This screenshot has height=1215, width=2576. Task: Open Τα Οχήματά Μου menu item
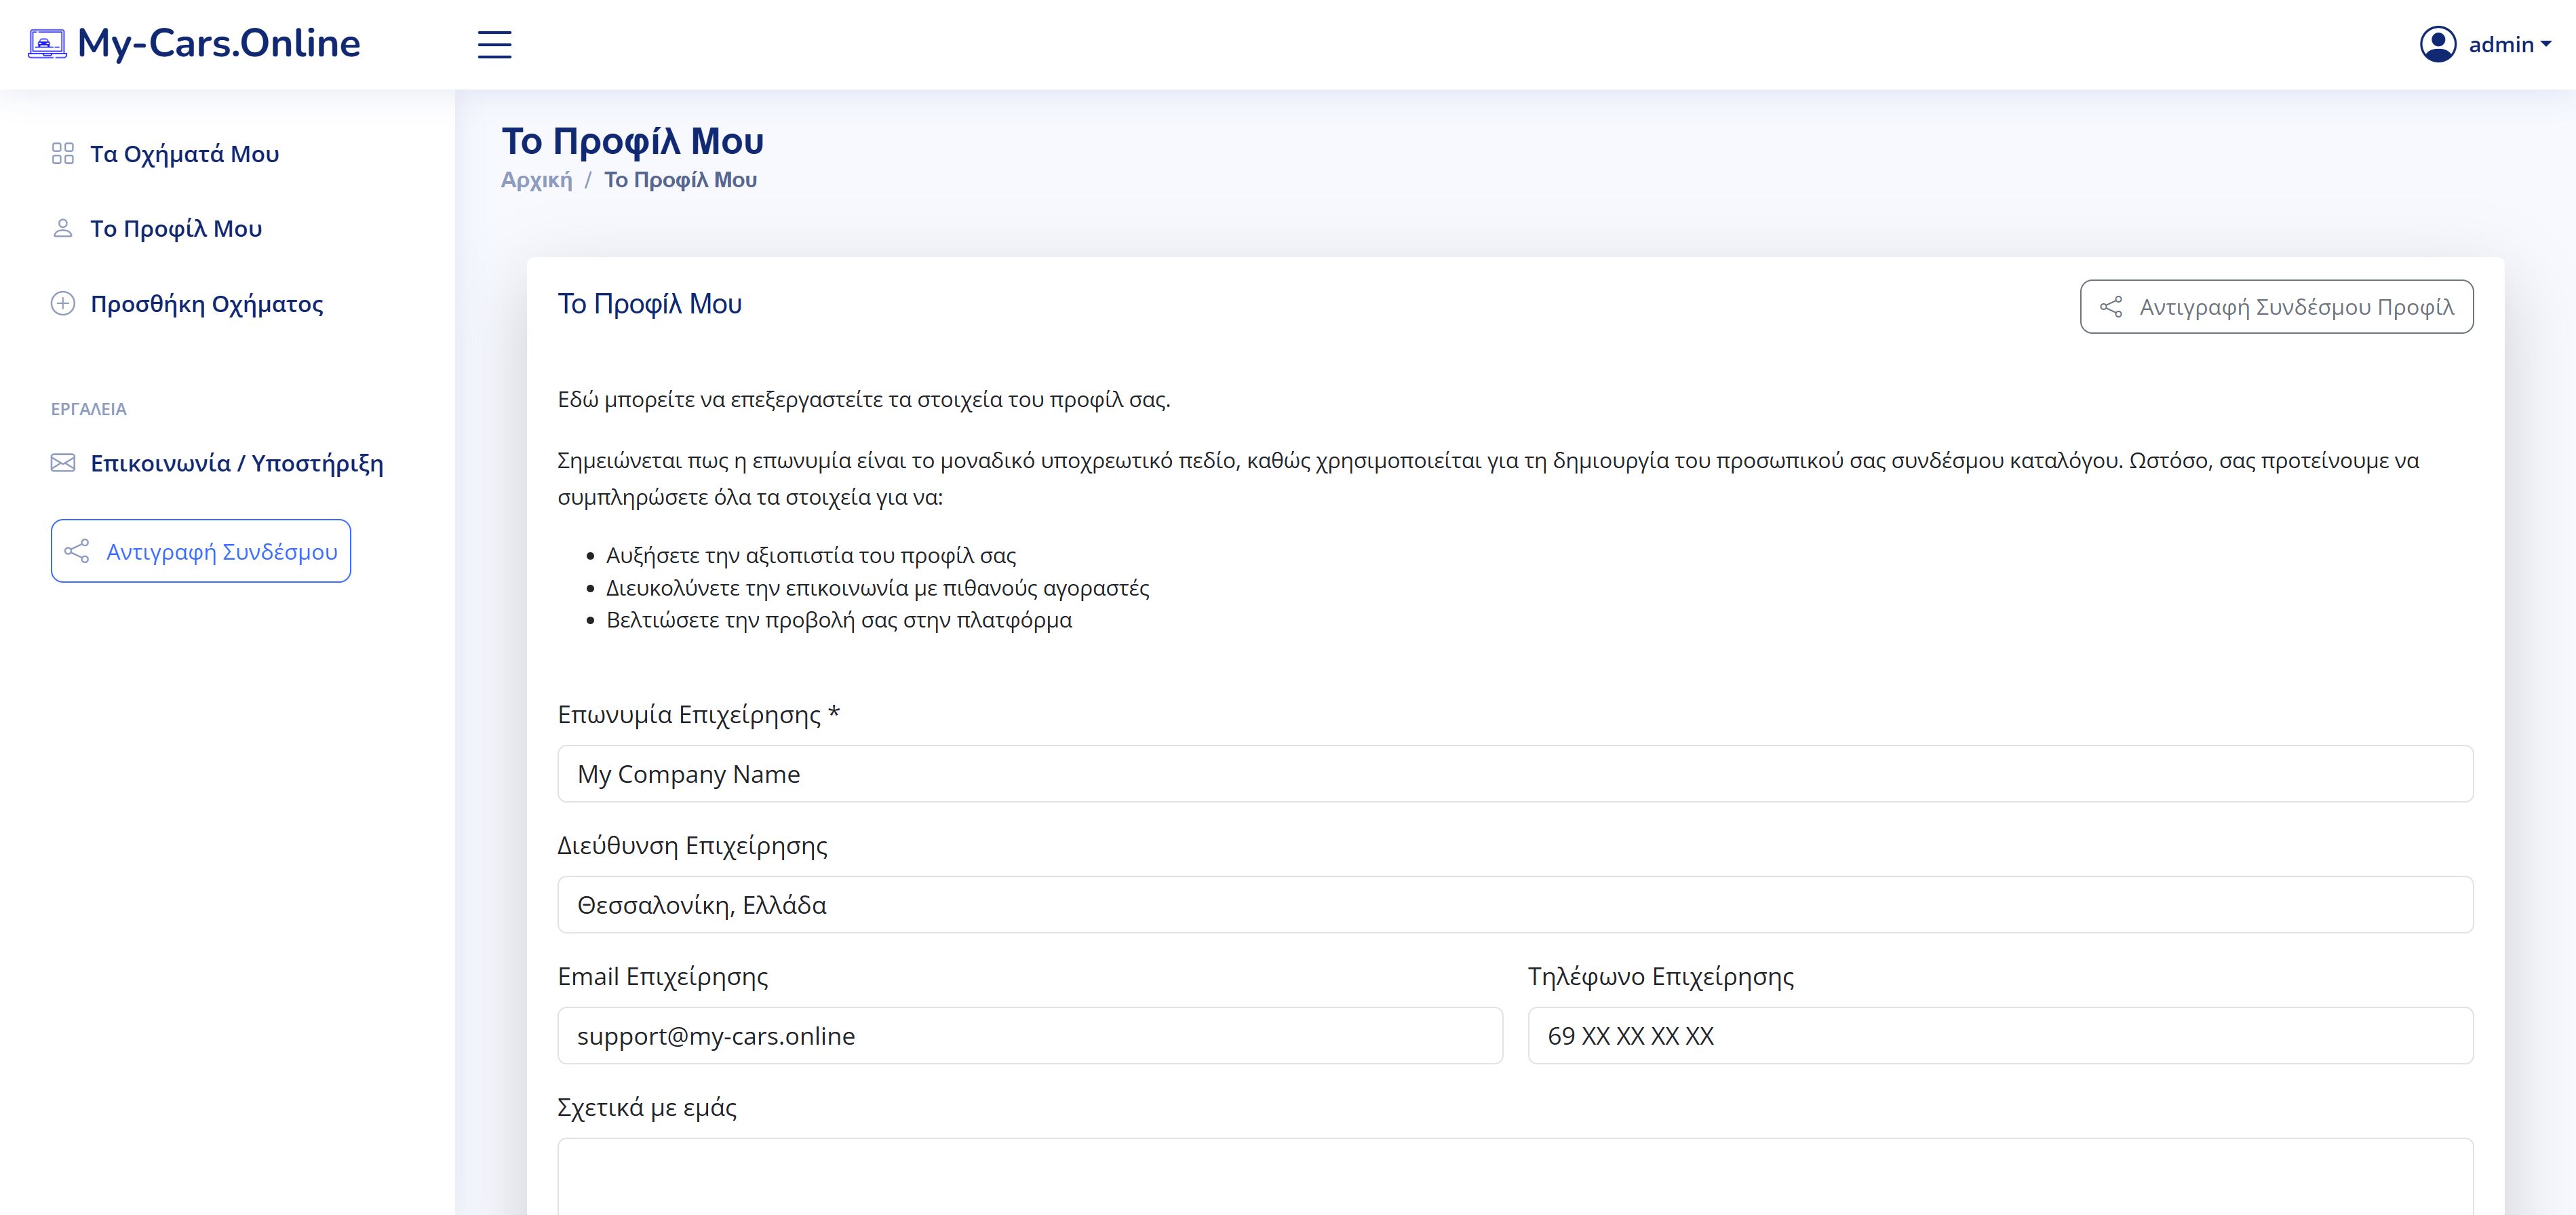pyautogui.click(x=184, y=154)
